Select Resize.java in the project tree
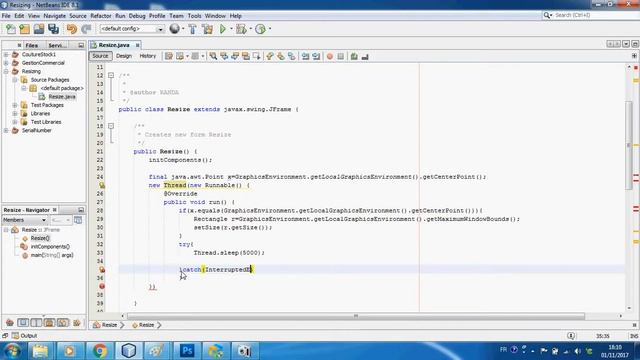Viewport: 640px width, 360px height. (x=62, y=97)
